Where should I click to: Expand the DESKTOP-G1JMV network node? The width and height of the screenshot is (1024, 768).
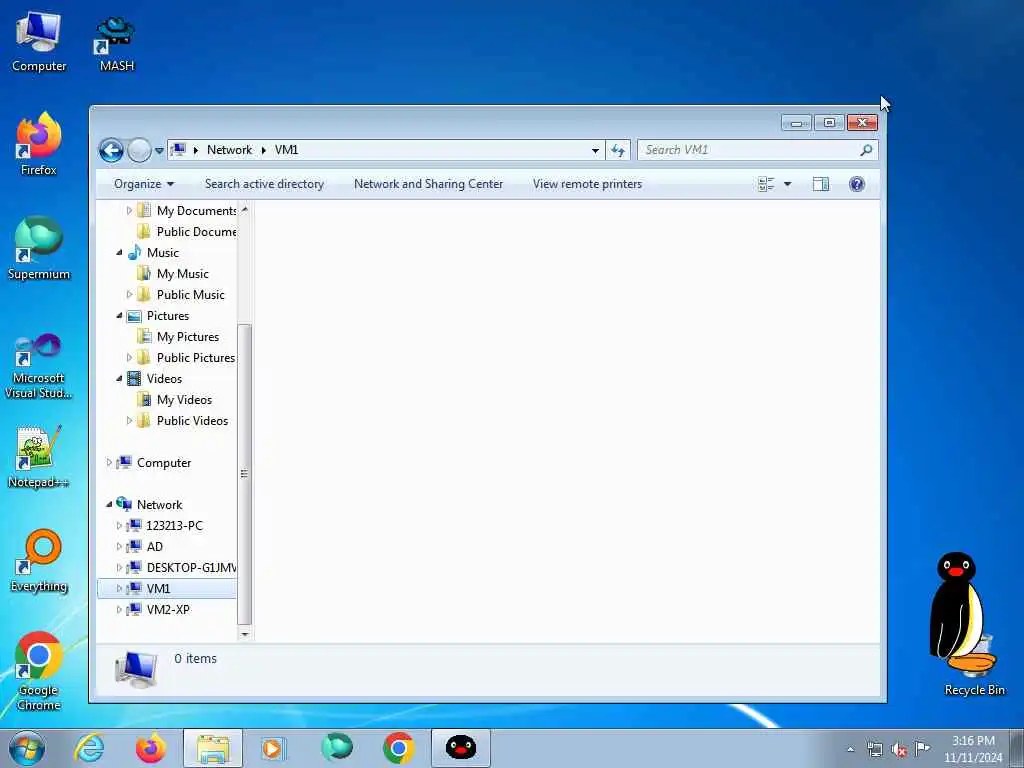click(x=119, y=568)
